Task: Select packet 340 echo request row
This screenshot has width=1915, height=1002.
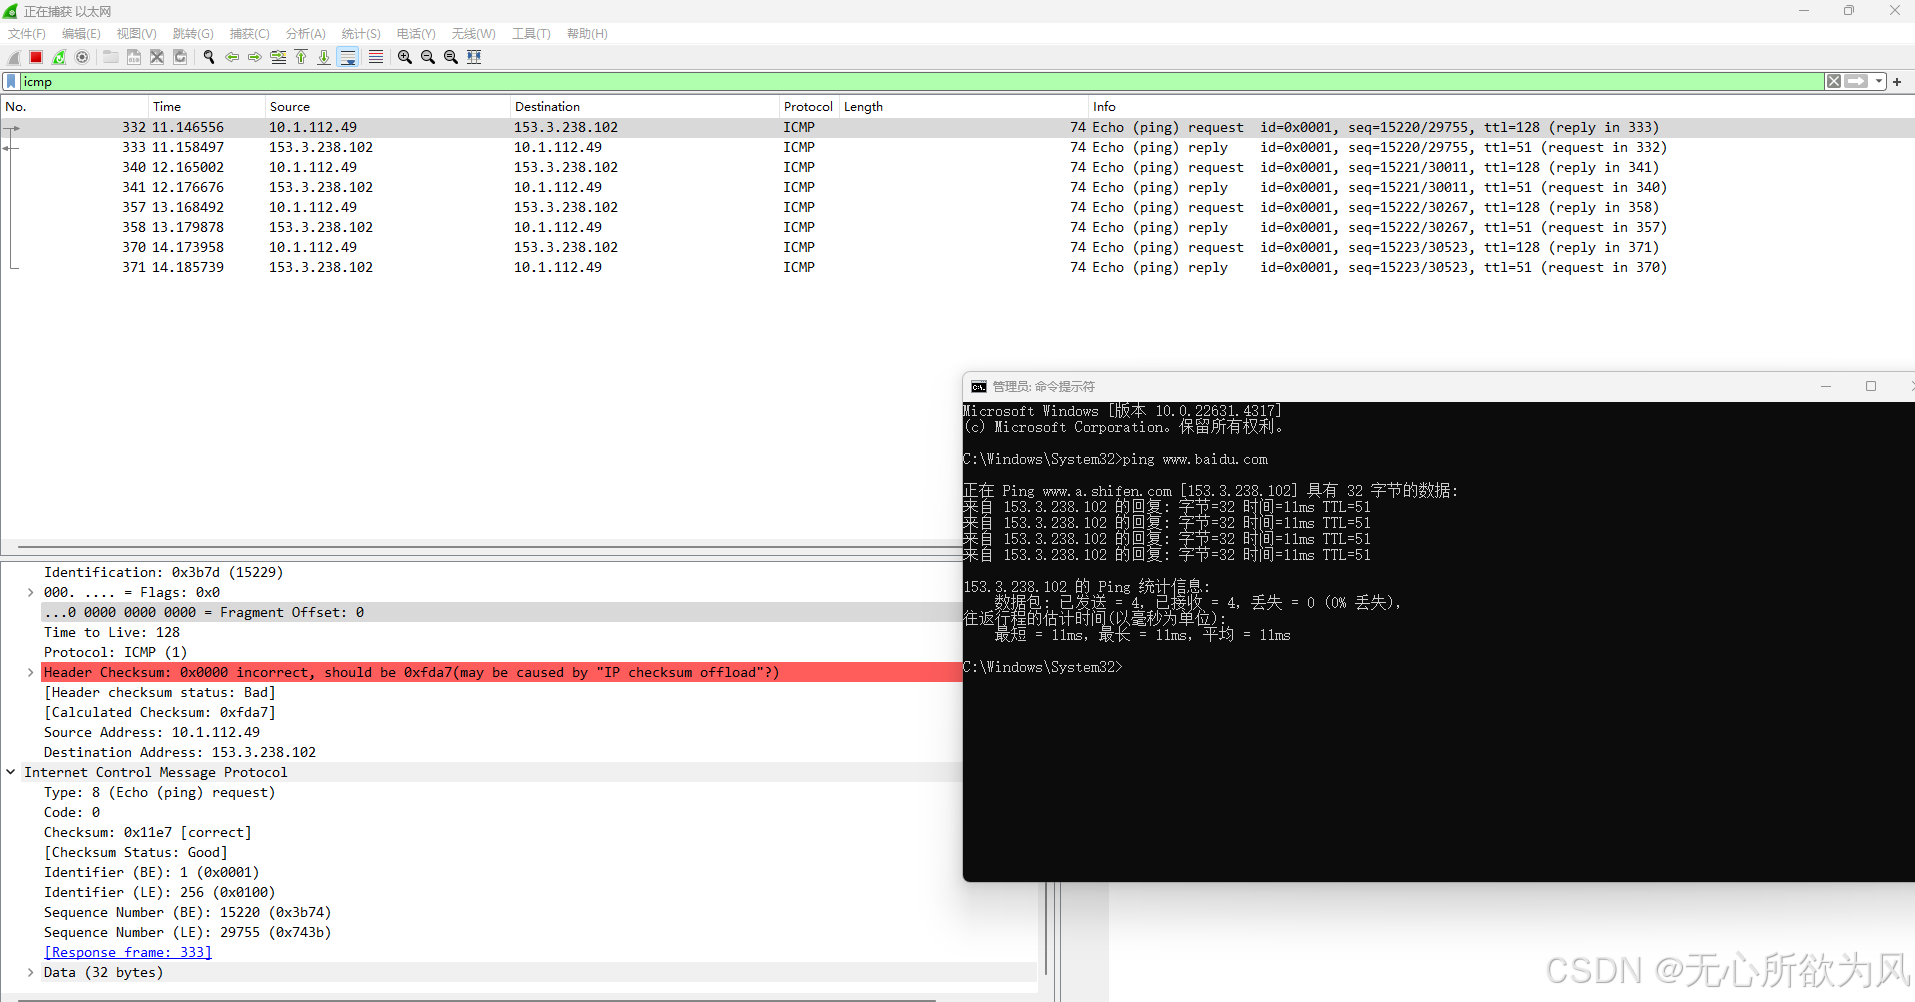Action: [x=957, y=167]
